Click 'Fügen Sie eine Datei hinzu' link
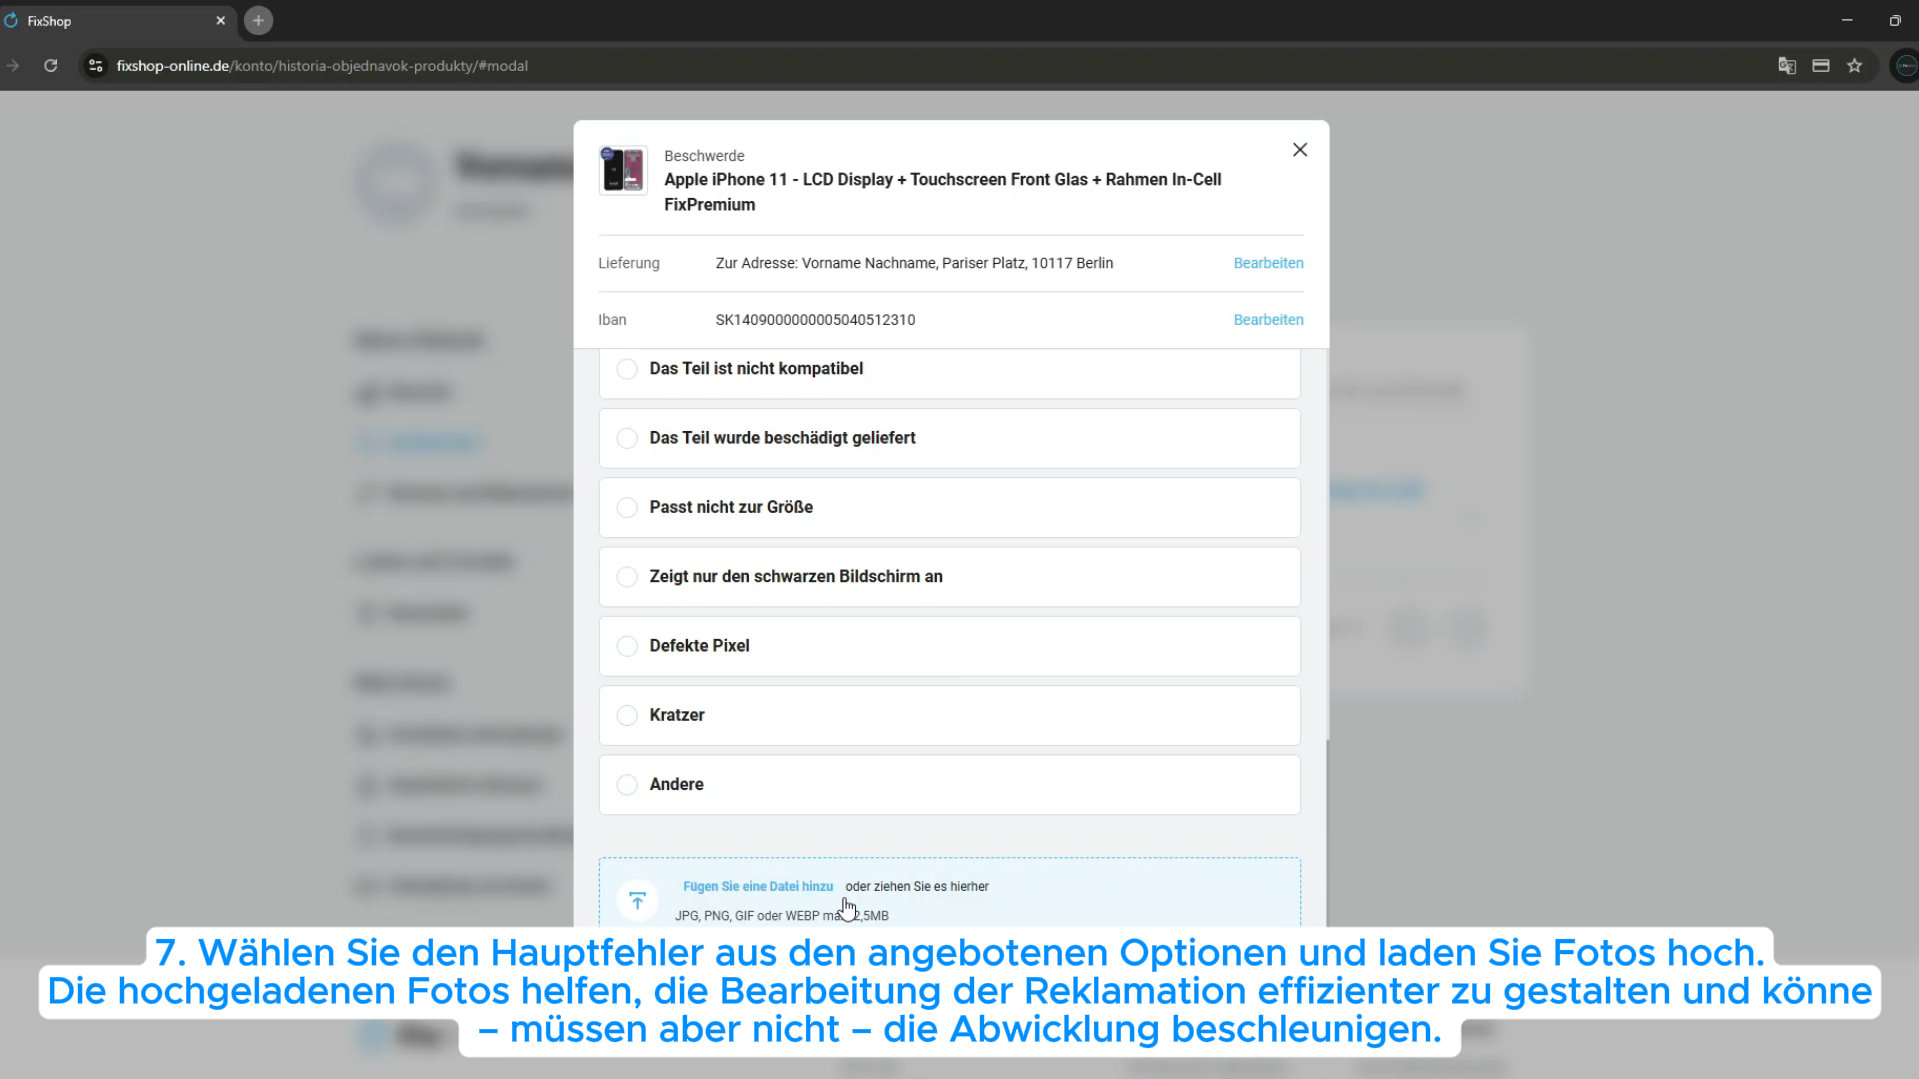Image resolution: width=1919 pixels, height=1079 pixels. coord(757,886)
